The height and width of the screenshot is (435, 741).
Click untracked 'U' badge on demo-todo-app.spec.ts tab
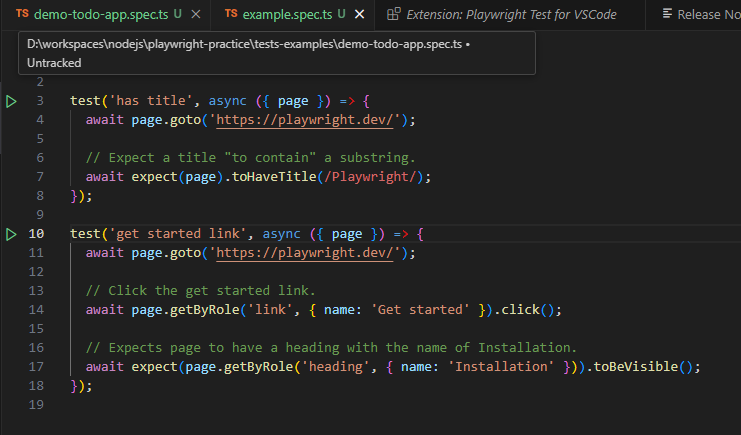point(178,14)
